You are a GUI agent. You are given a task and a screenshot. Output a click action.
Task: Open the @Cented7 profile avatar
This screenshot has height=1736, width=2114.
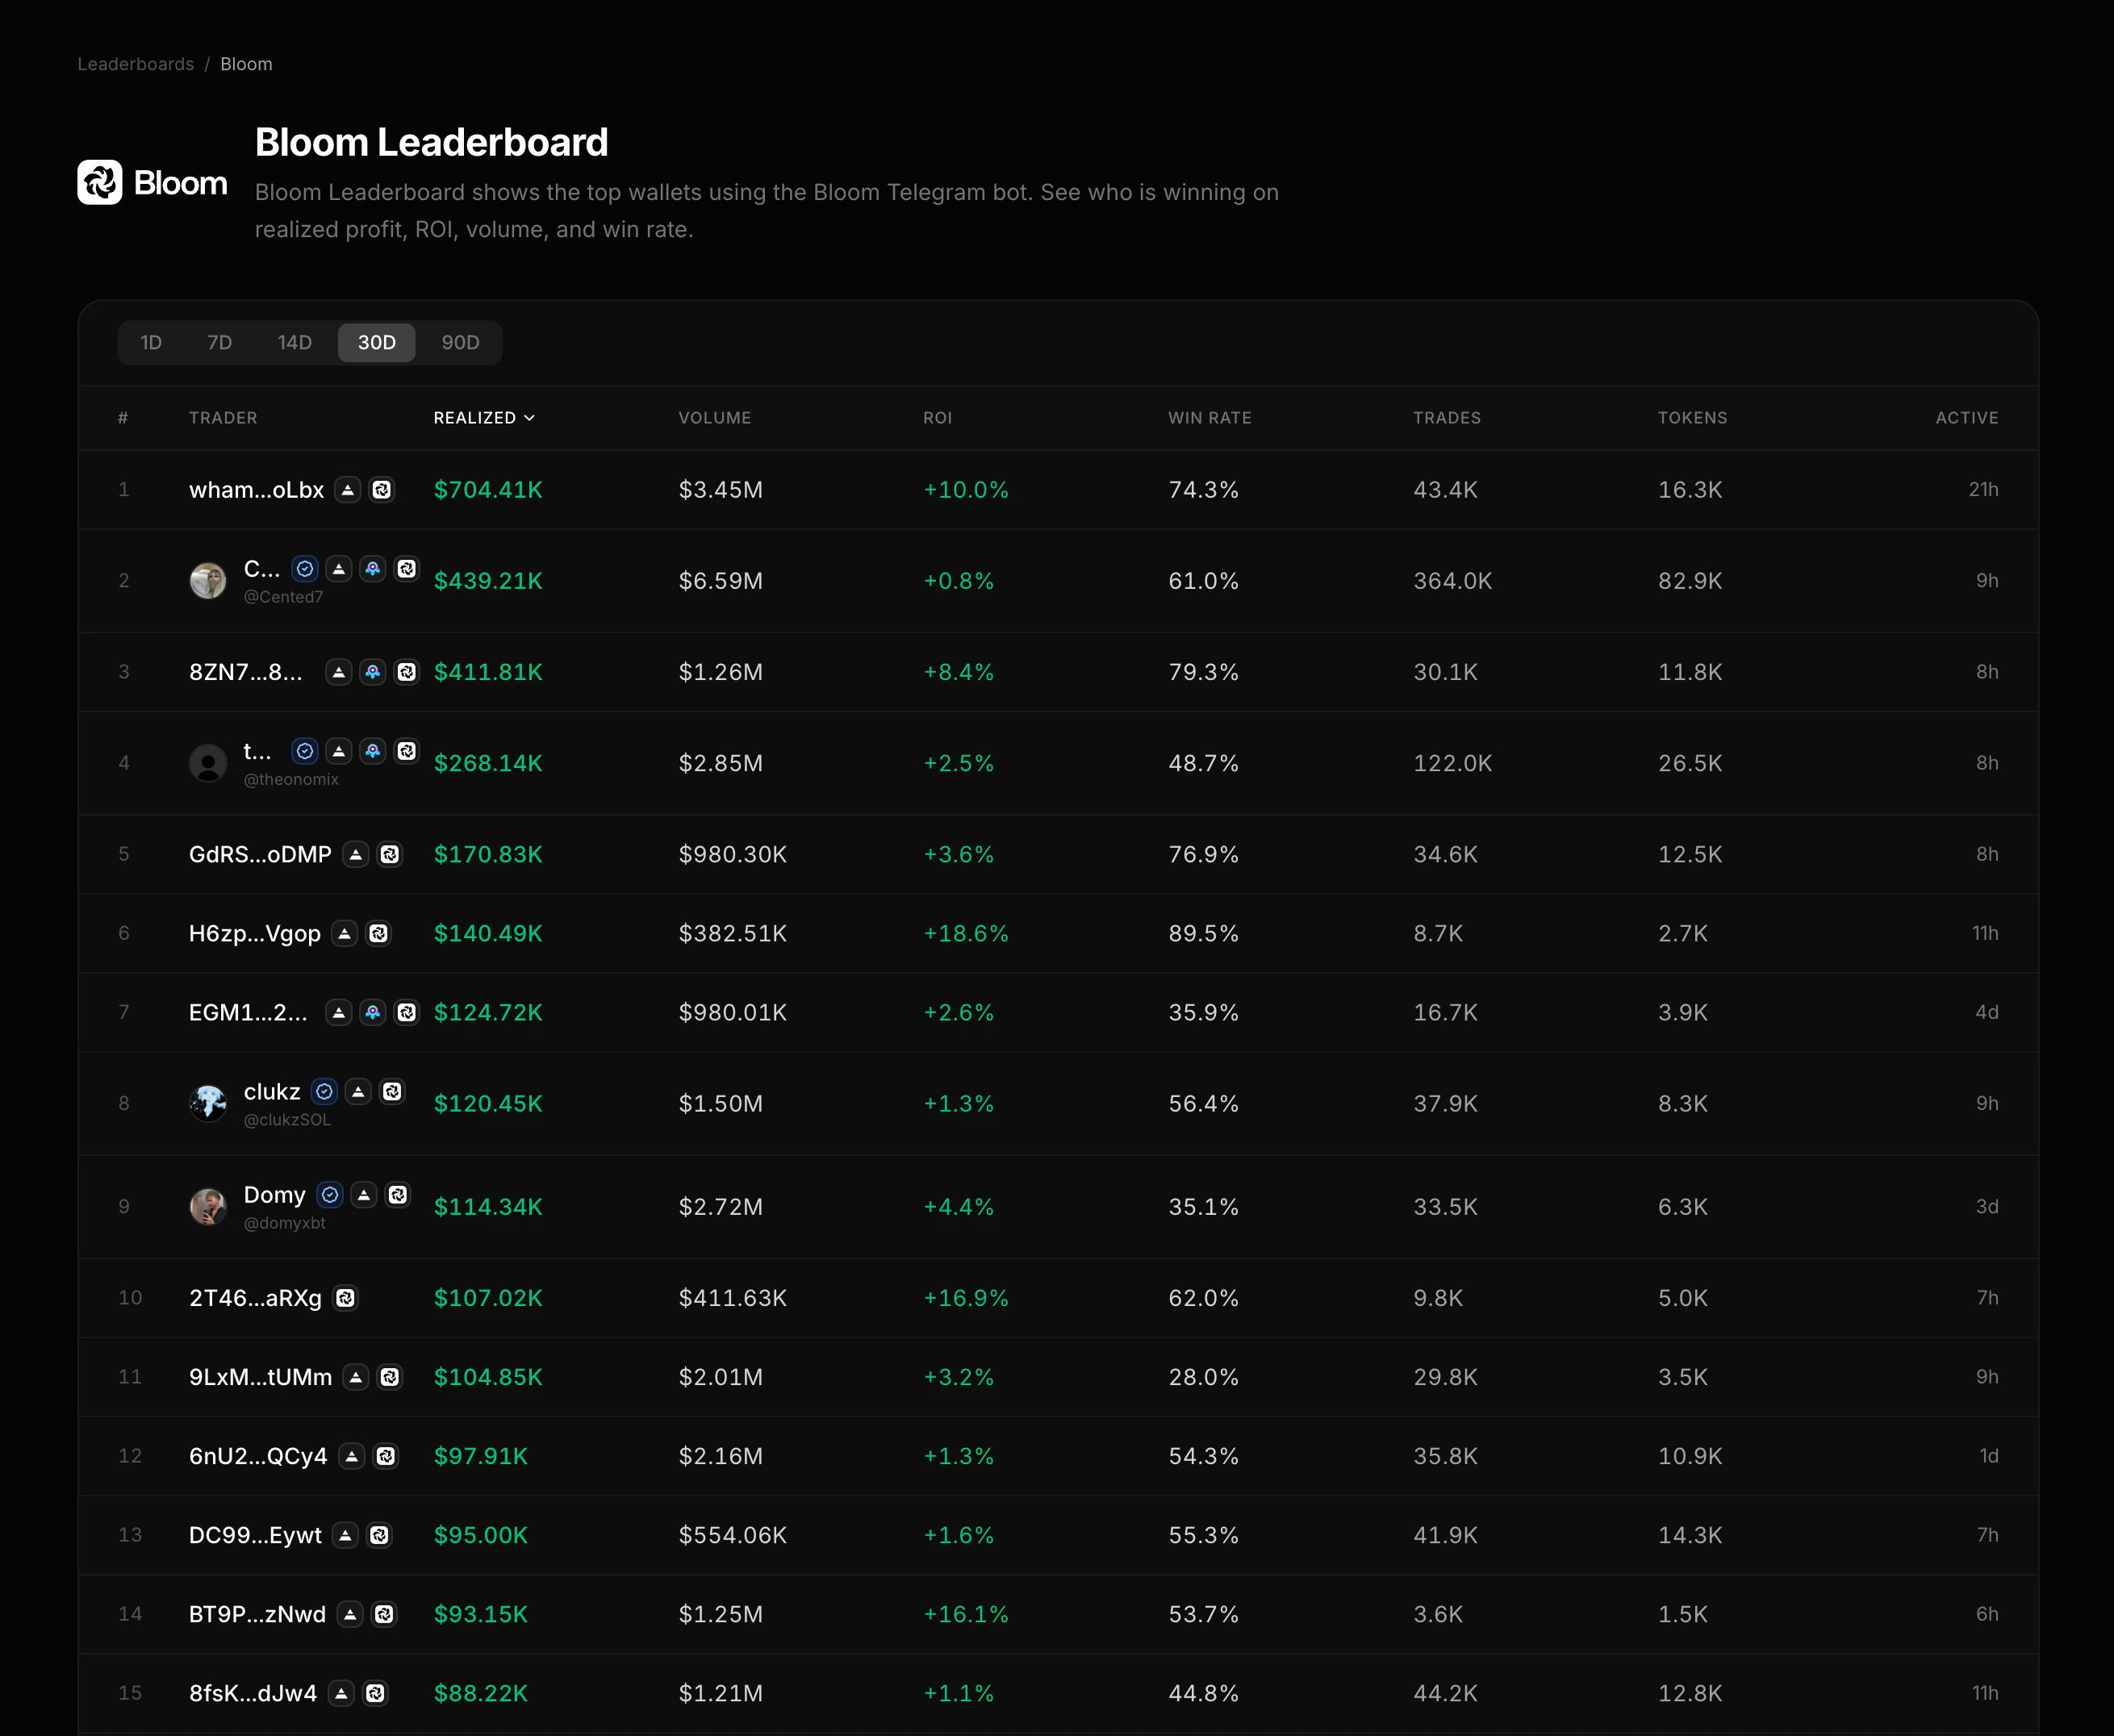coord(208,581)
